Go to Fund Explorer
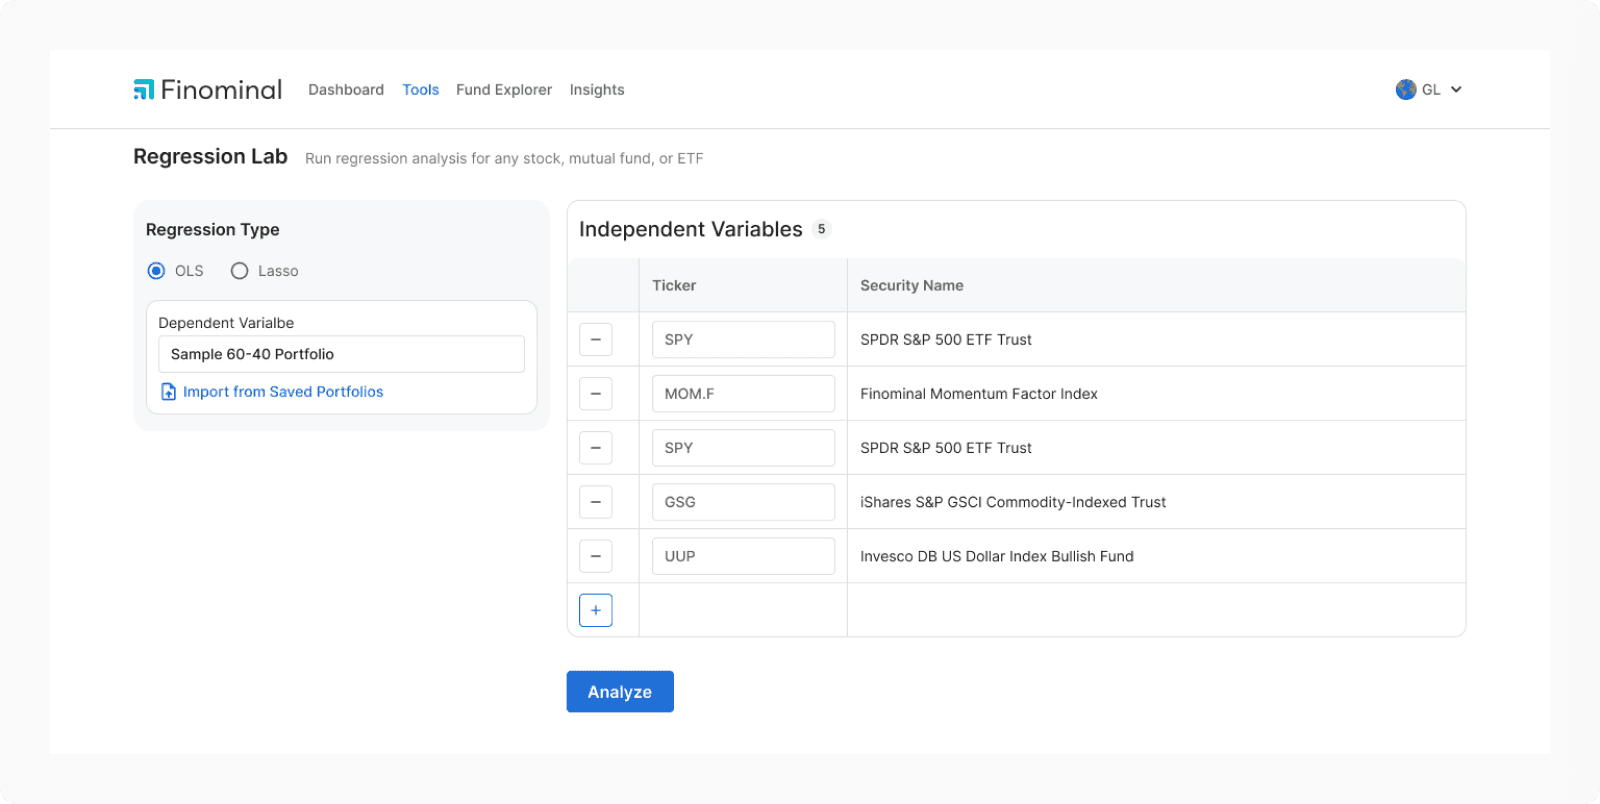The width and height of the screenshot is (1600, 804). (504, 90)
